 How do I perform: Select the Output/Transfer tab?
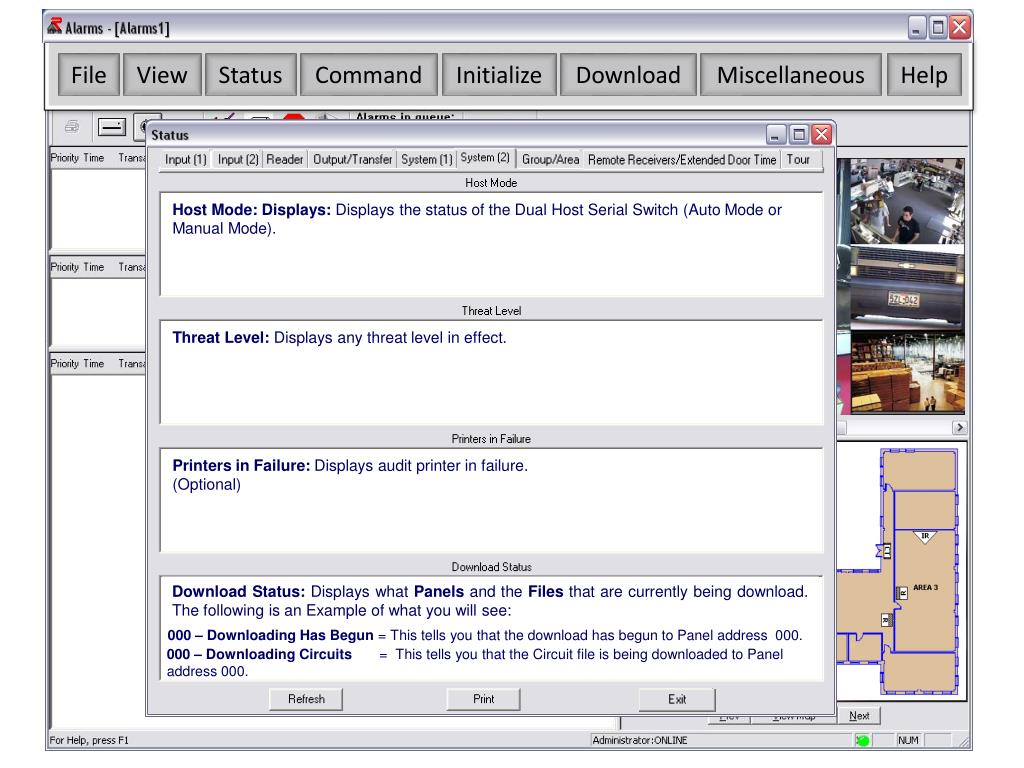click(352, 160)
